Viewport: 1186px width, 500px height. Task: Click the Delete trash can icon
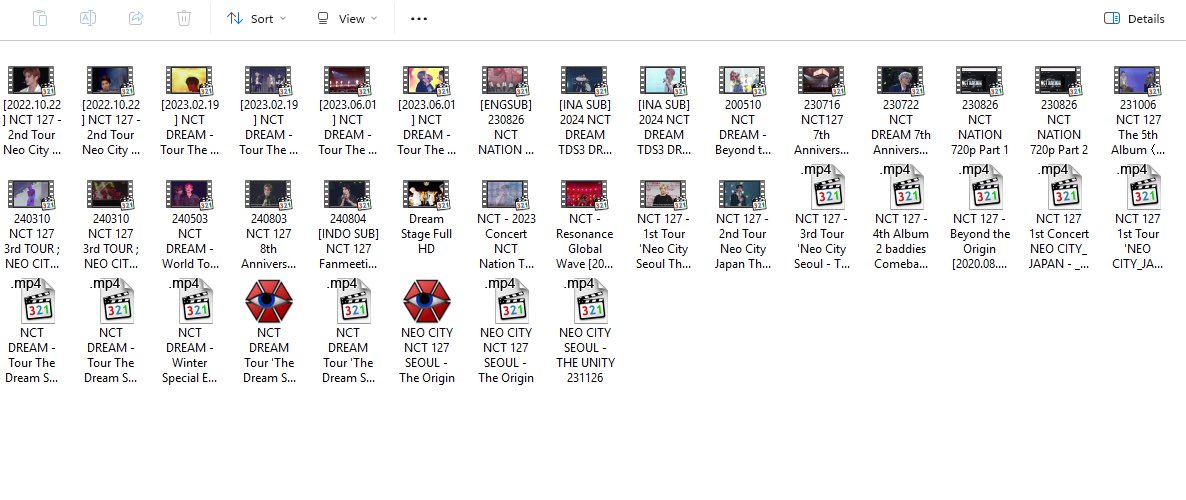point(184,18)
